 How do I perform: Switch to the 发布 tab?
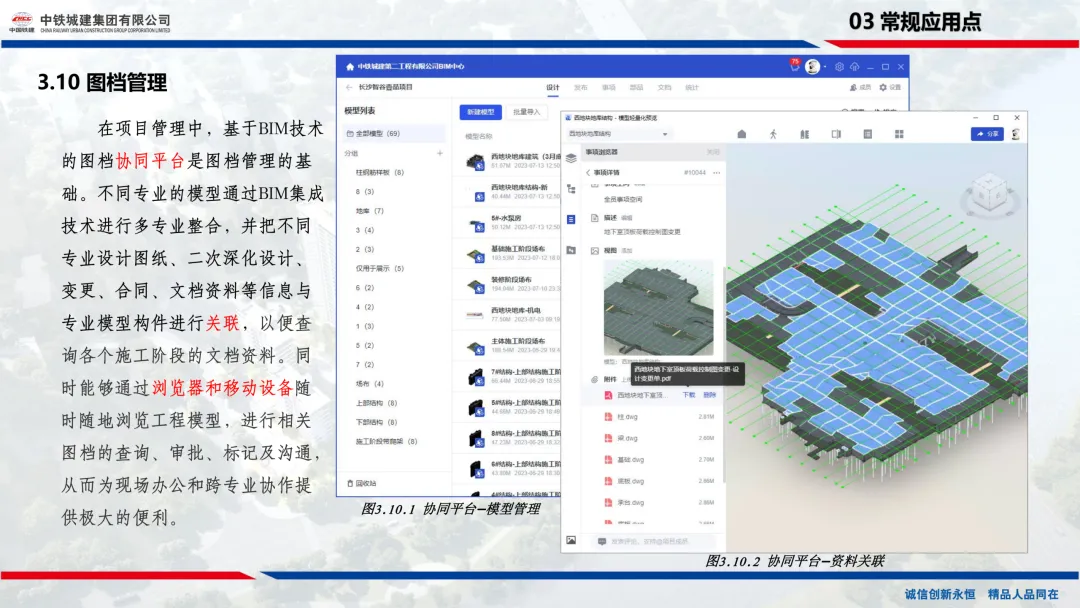click(x=581, y=87)
